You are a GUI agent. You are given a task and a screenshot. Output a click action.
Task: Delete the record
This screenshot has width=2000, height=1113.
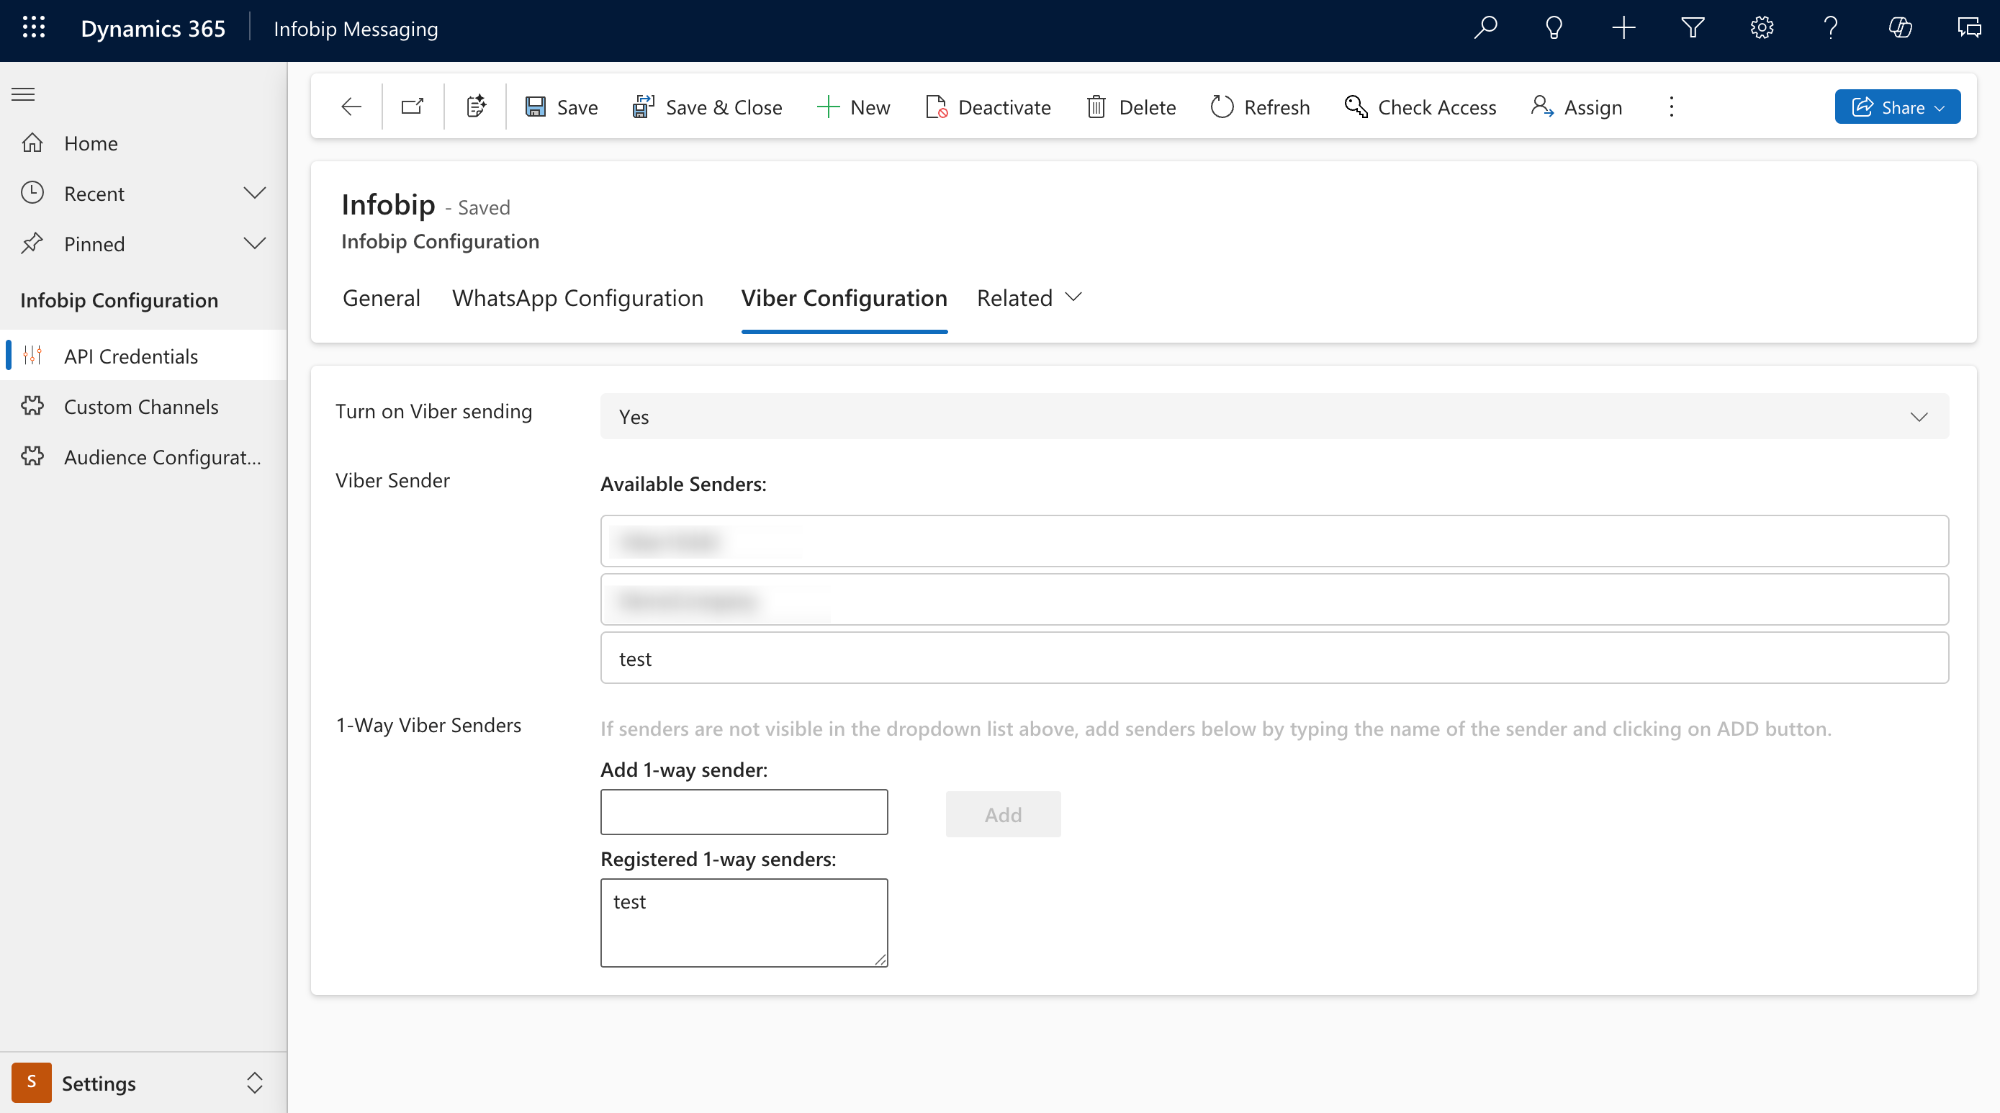1131,107
